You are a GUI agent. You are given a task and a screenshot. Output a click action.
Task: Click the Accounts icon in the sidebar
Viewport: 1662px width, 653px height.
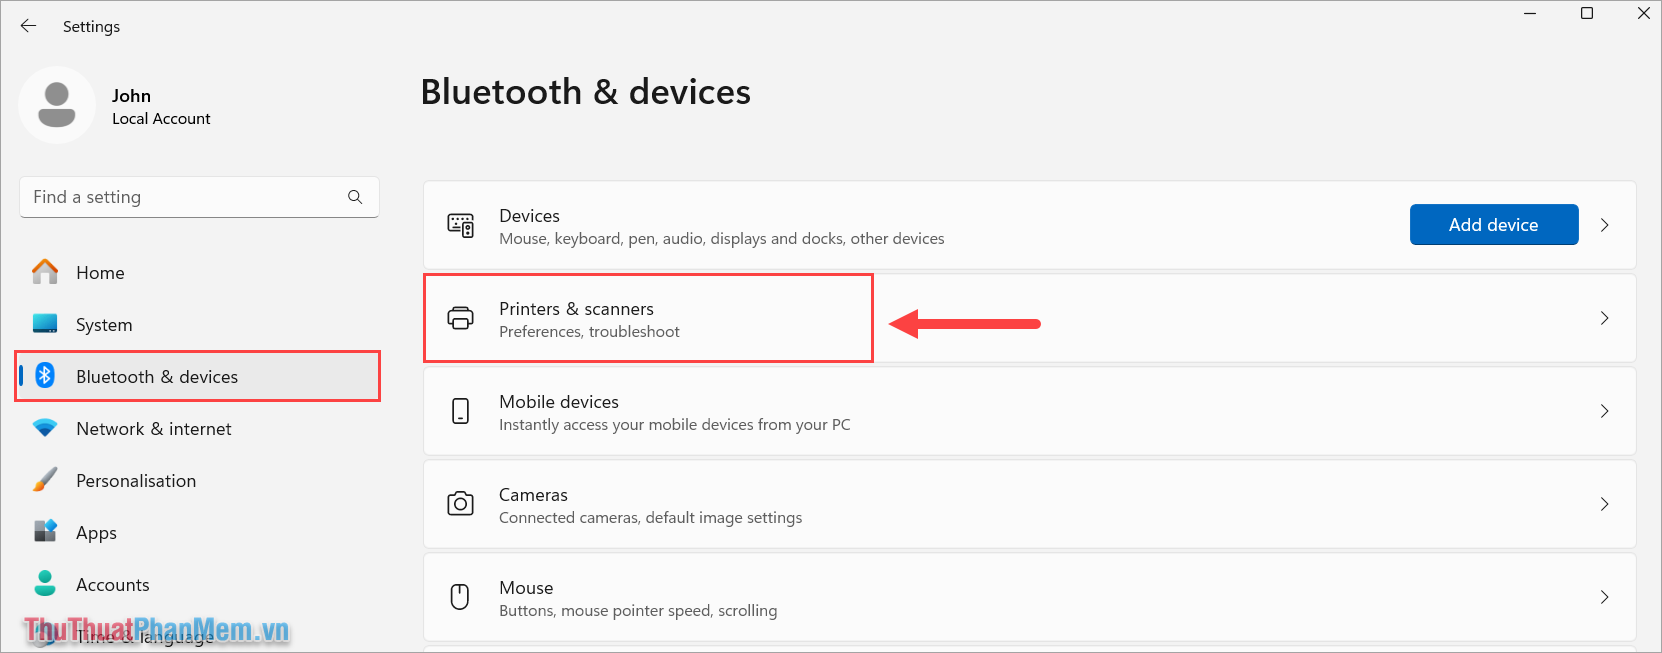(x=45, y=584)
